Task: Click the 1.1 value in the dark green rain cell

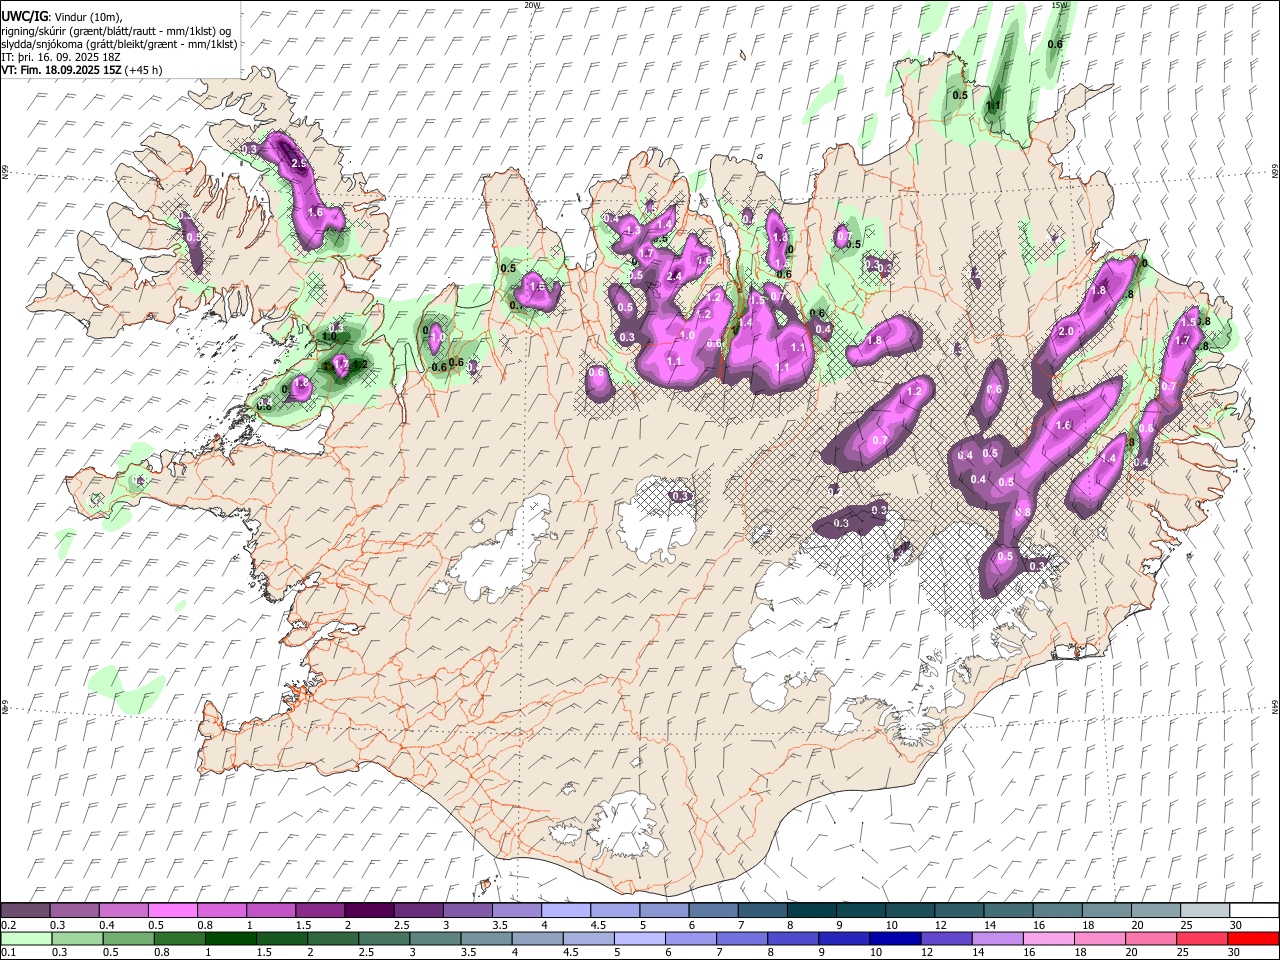Action: pyautogui.click(x=994, y=105)
